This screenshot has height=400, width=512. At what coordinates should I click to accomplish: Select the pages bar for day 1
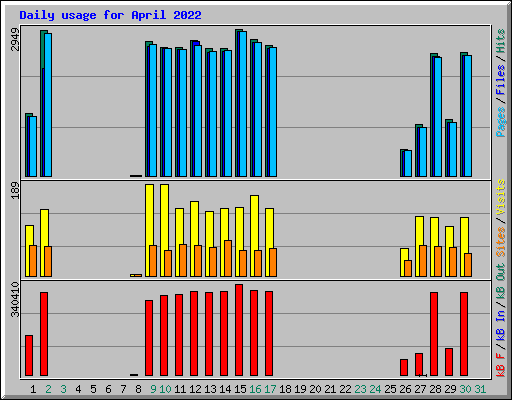pos(33,147)
